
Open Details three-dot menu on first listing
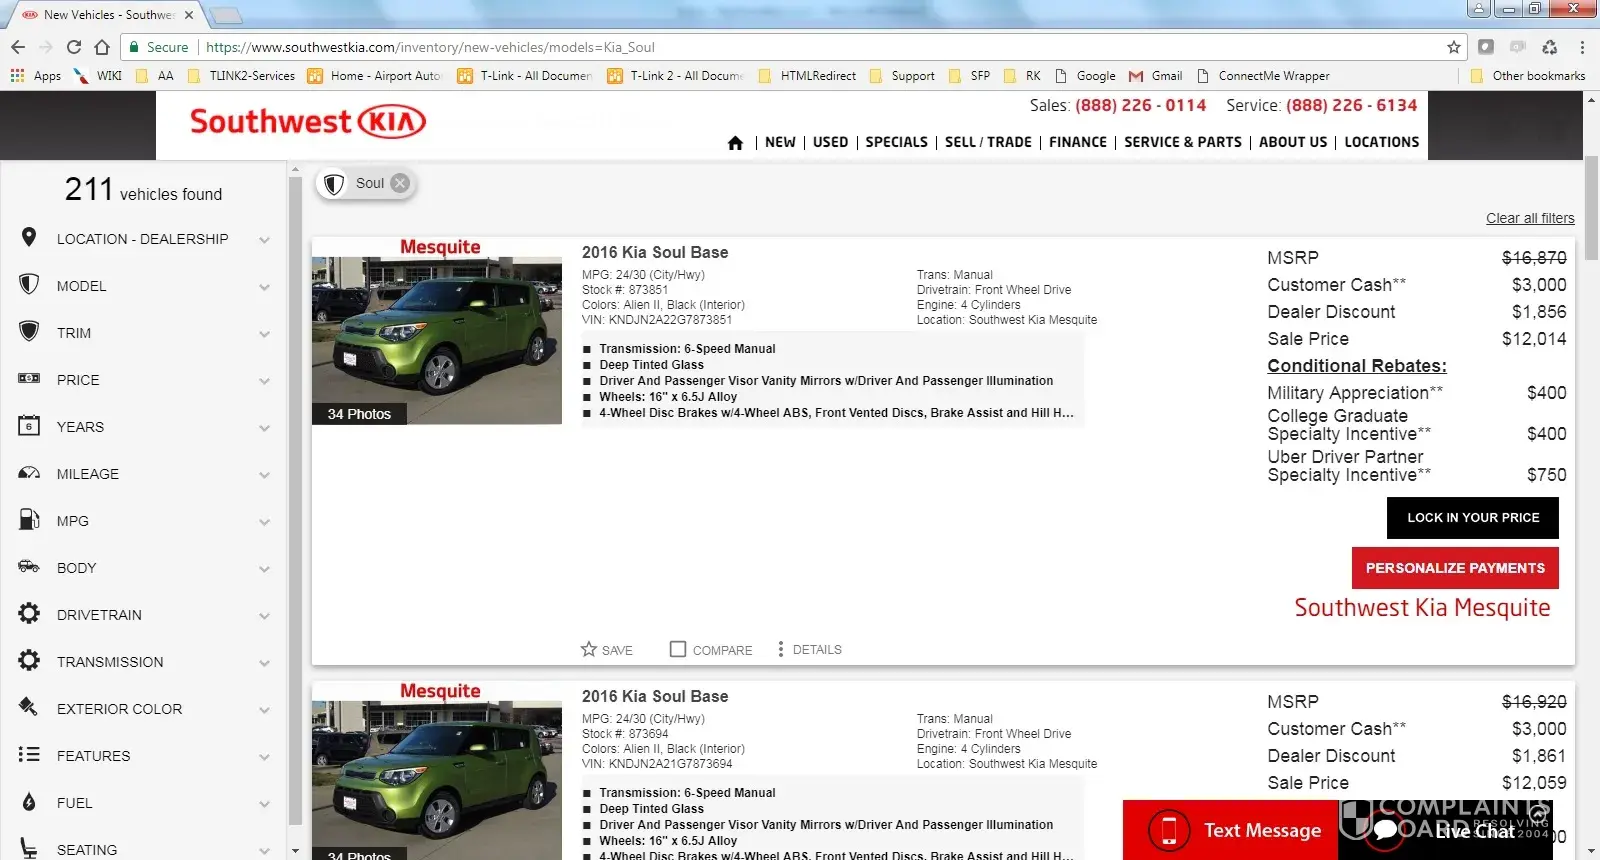tap(781, 649)
